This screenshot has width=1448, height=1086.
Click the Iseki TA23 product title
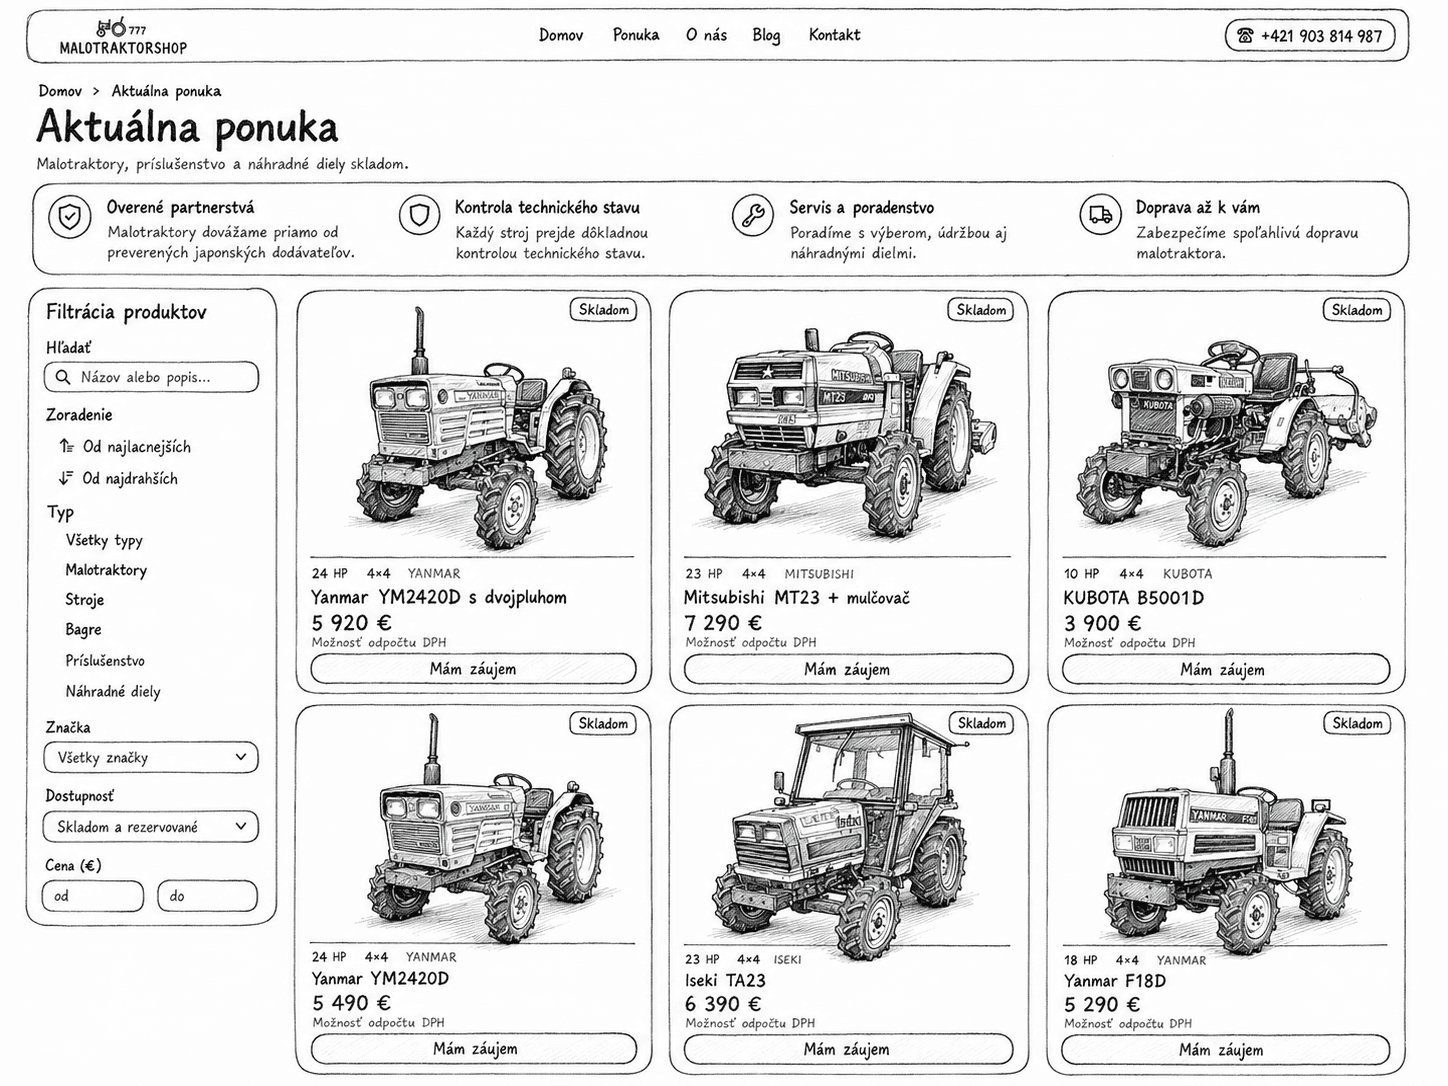pos(725,981)
